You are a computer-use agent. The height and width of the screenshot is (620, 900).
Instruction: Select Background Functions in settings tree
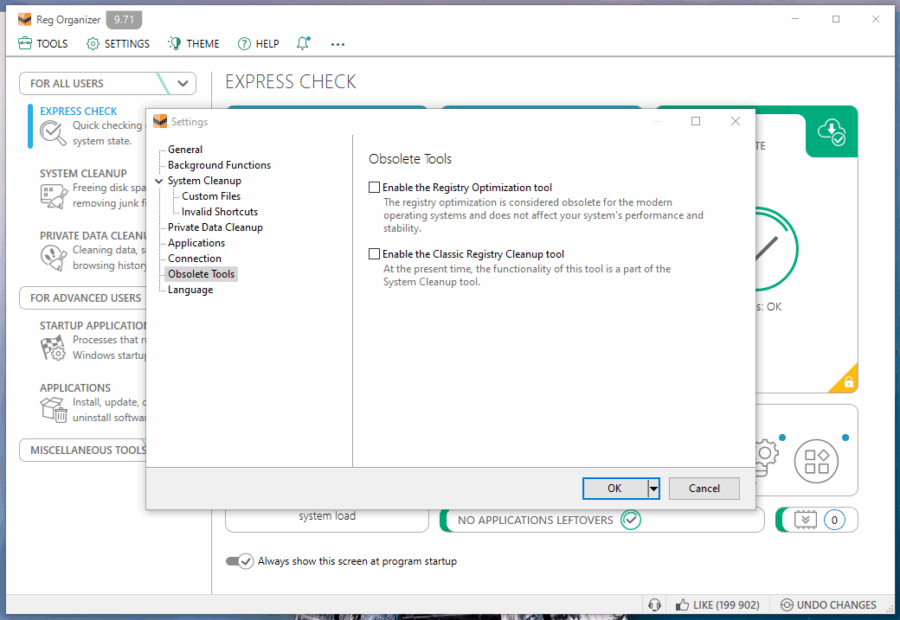(x=219, y=165)
